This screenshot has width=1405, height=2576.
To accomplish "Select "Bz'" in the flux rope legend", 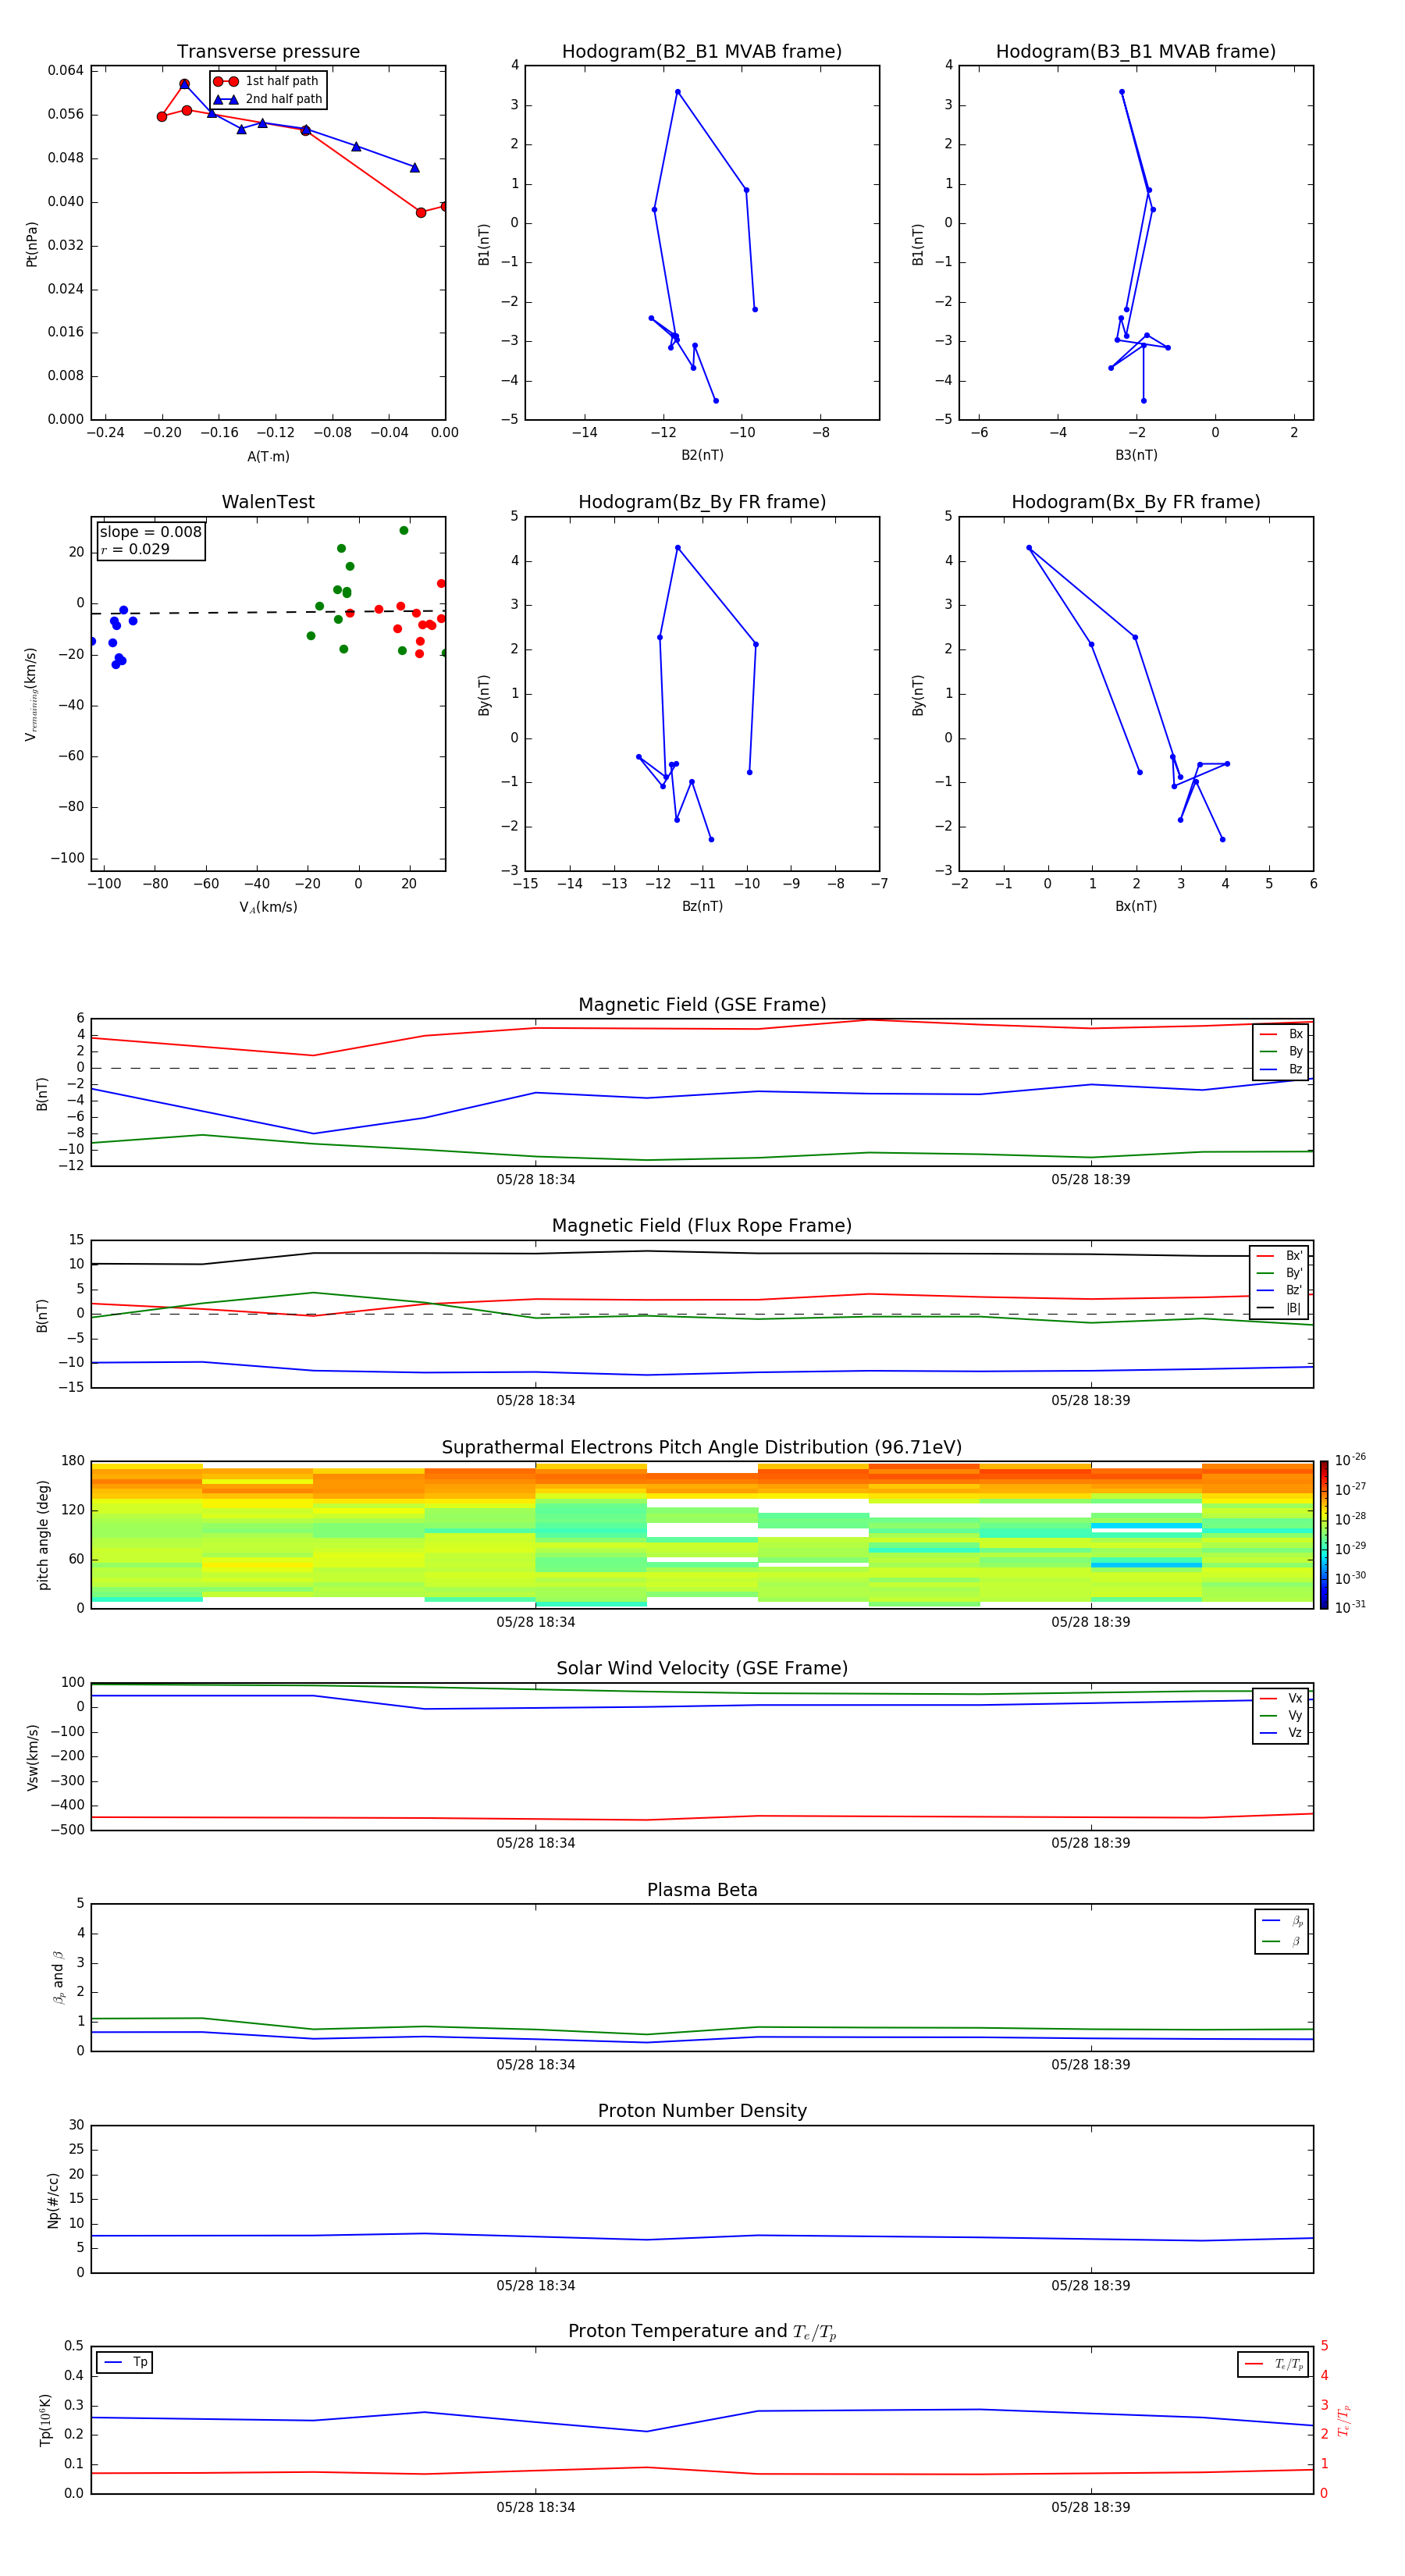I will (1280, 1290).
